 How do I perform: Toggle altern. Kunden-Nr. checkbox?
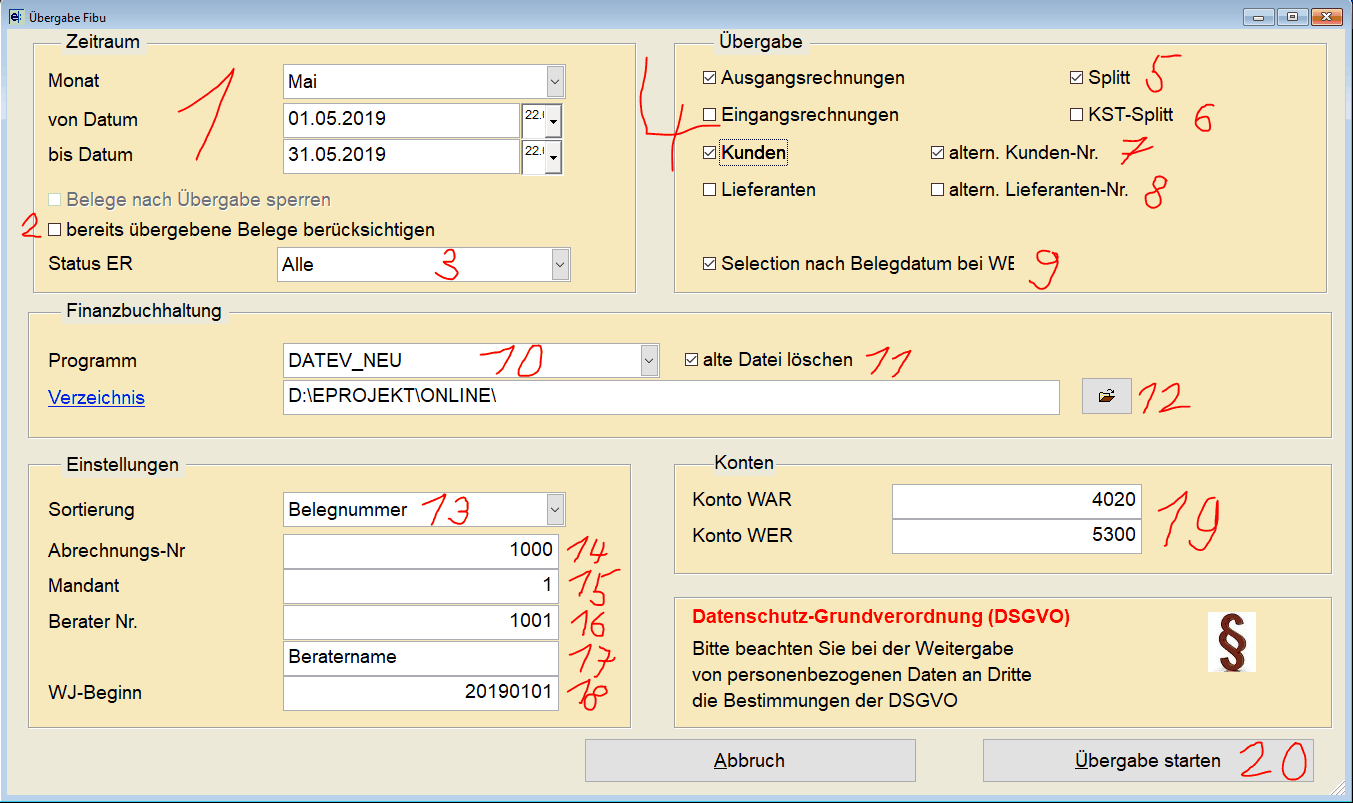pos(937,153)
